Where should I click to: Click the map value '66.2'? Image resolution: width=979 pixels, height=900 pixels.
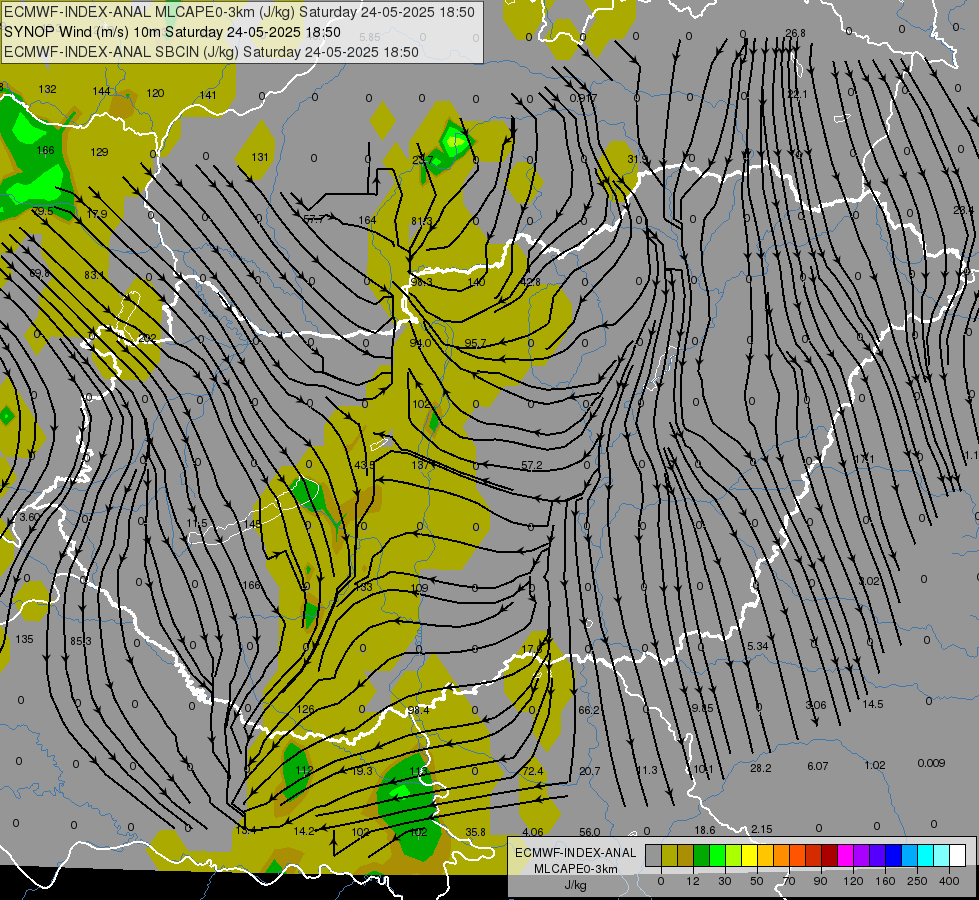[589, 710]
